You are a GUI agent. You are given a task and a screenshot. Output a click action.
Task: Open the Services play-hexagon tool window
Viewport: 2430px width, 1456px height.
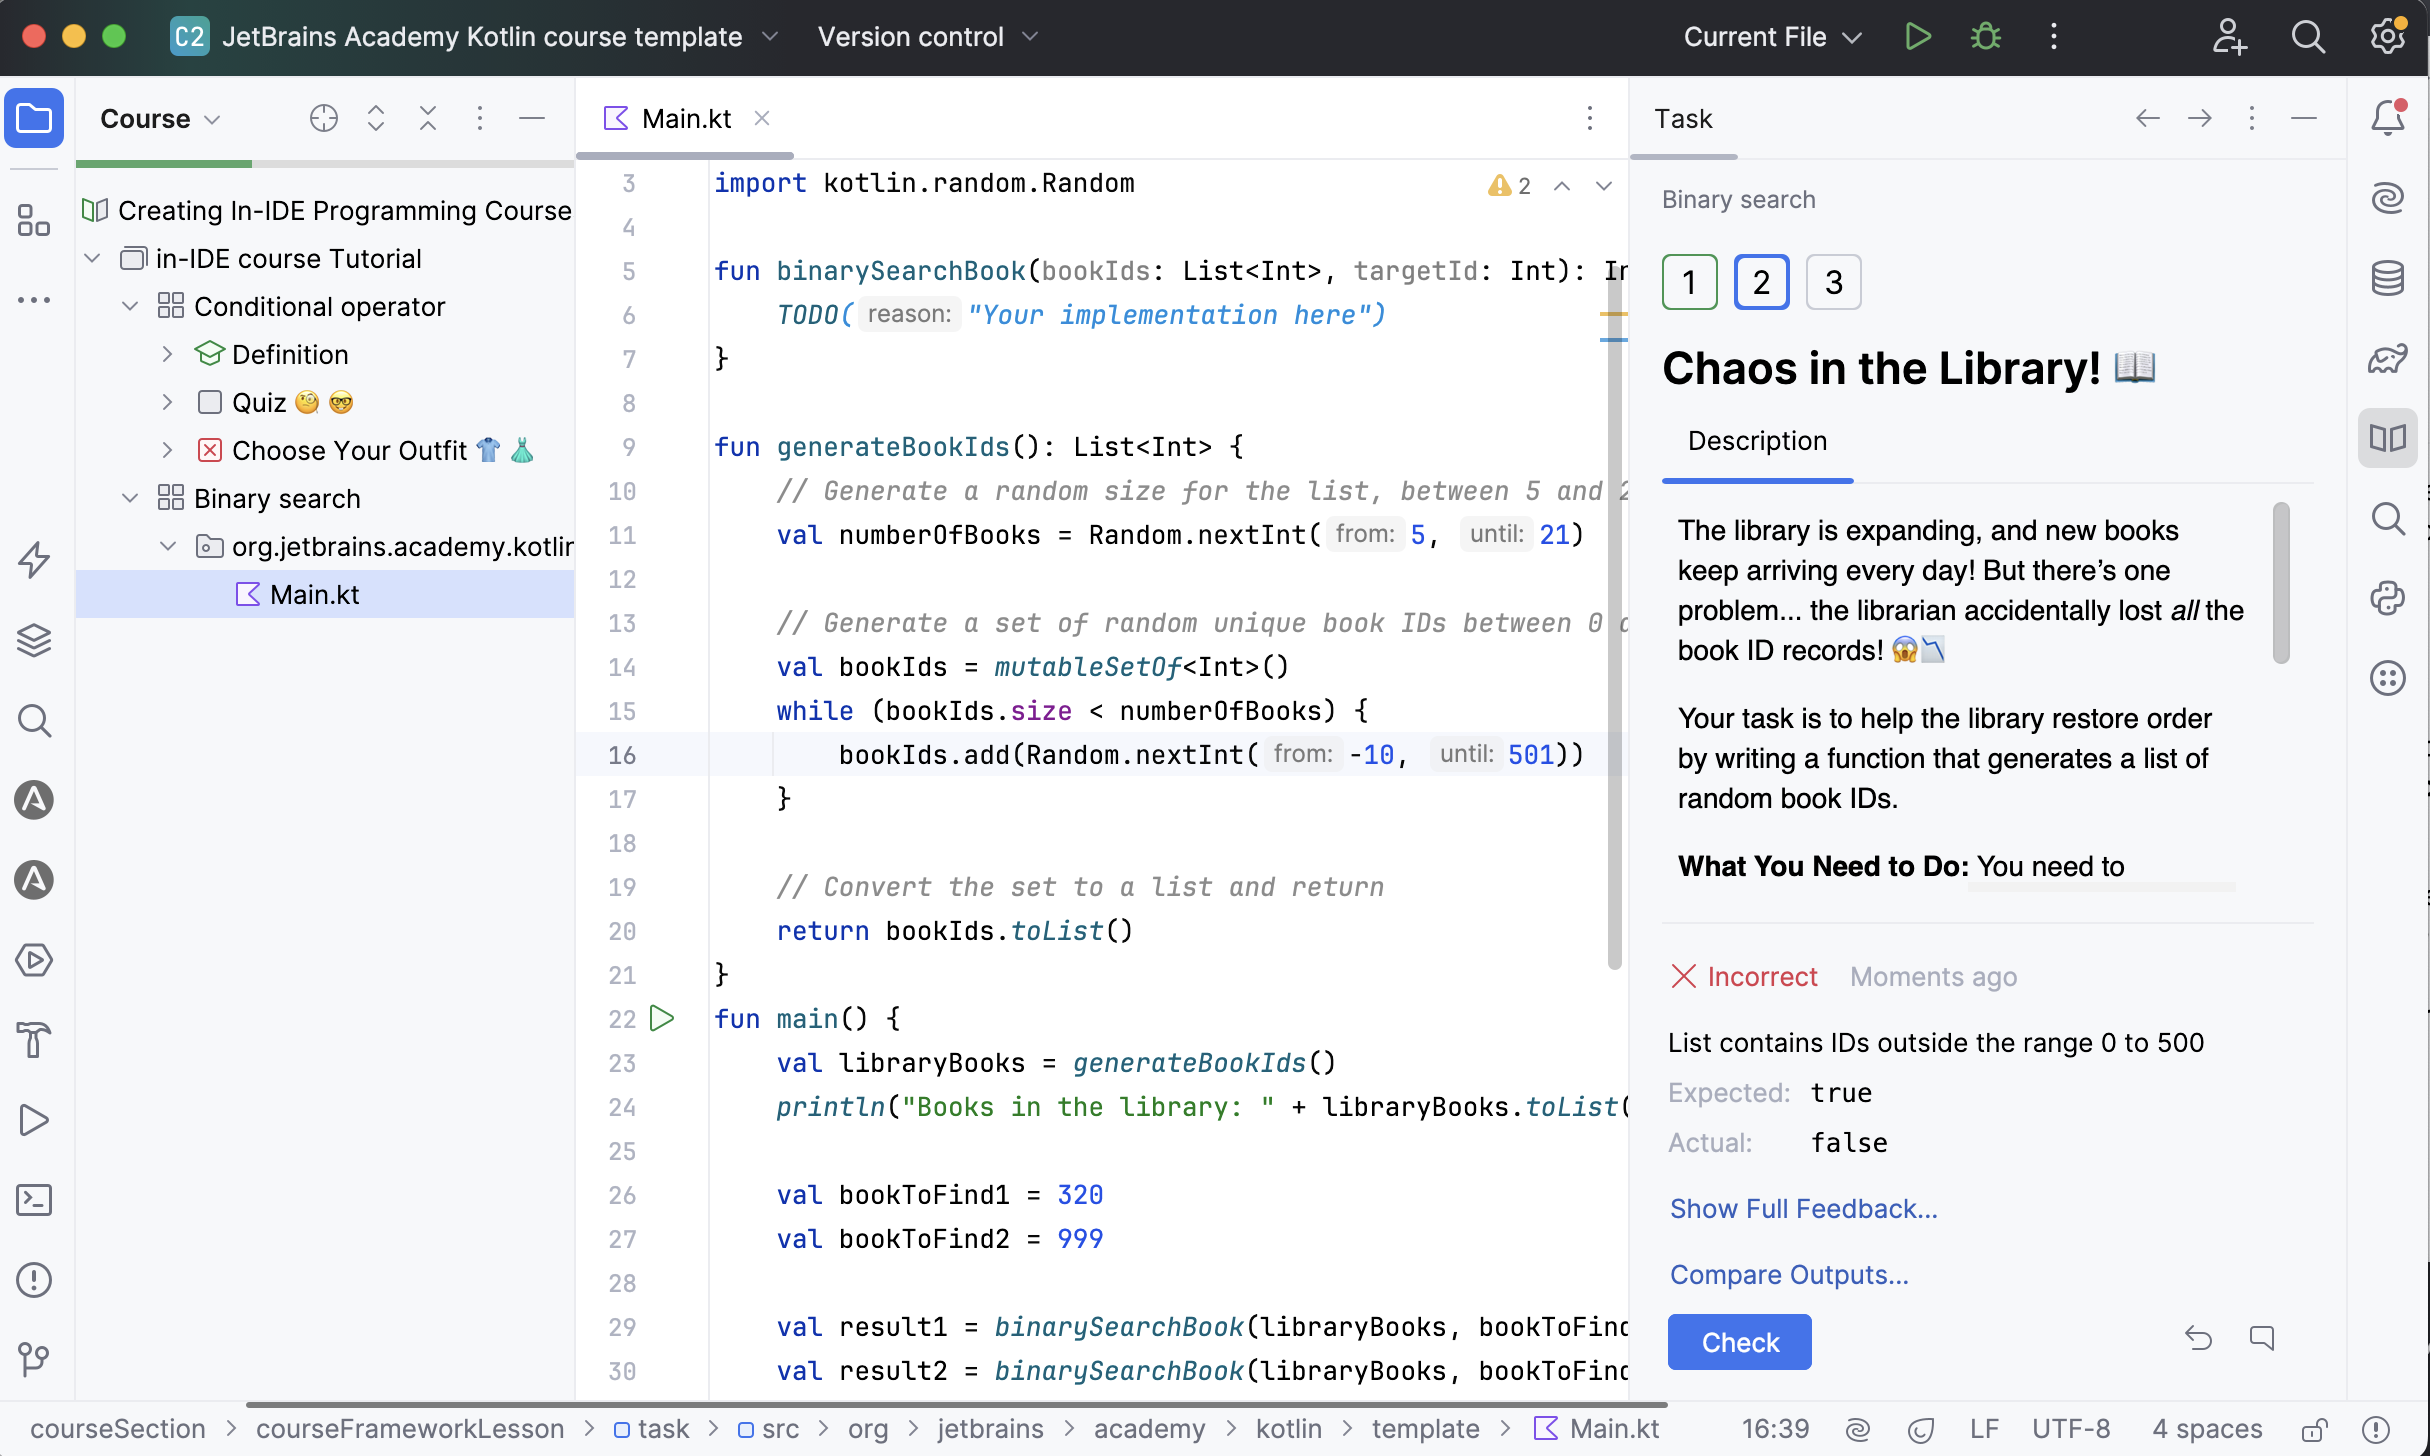click(x=34, y=960)
